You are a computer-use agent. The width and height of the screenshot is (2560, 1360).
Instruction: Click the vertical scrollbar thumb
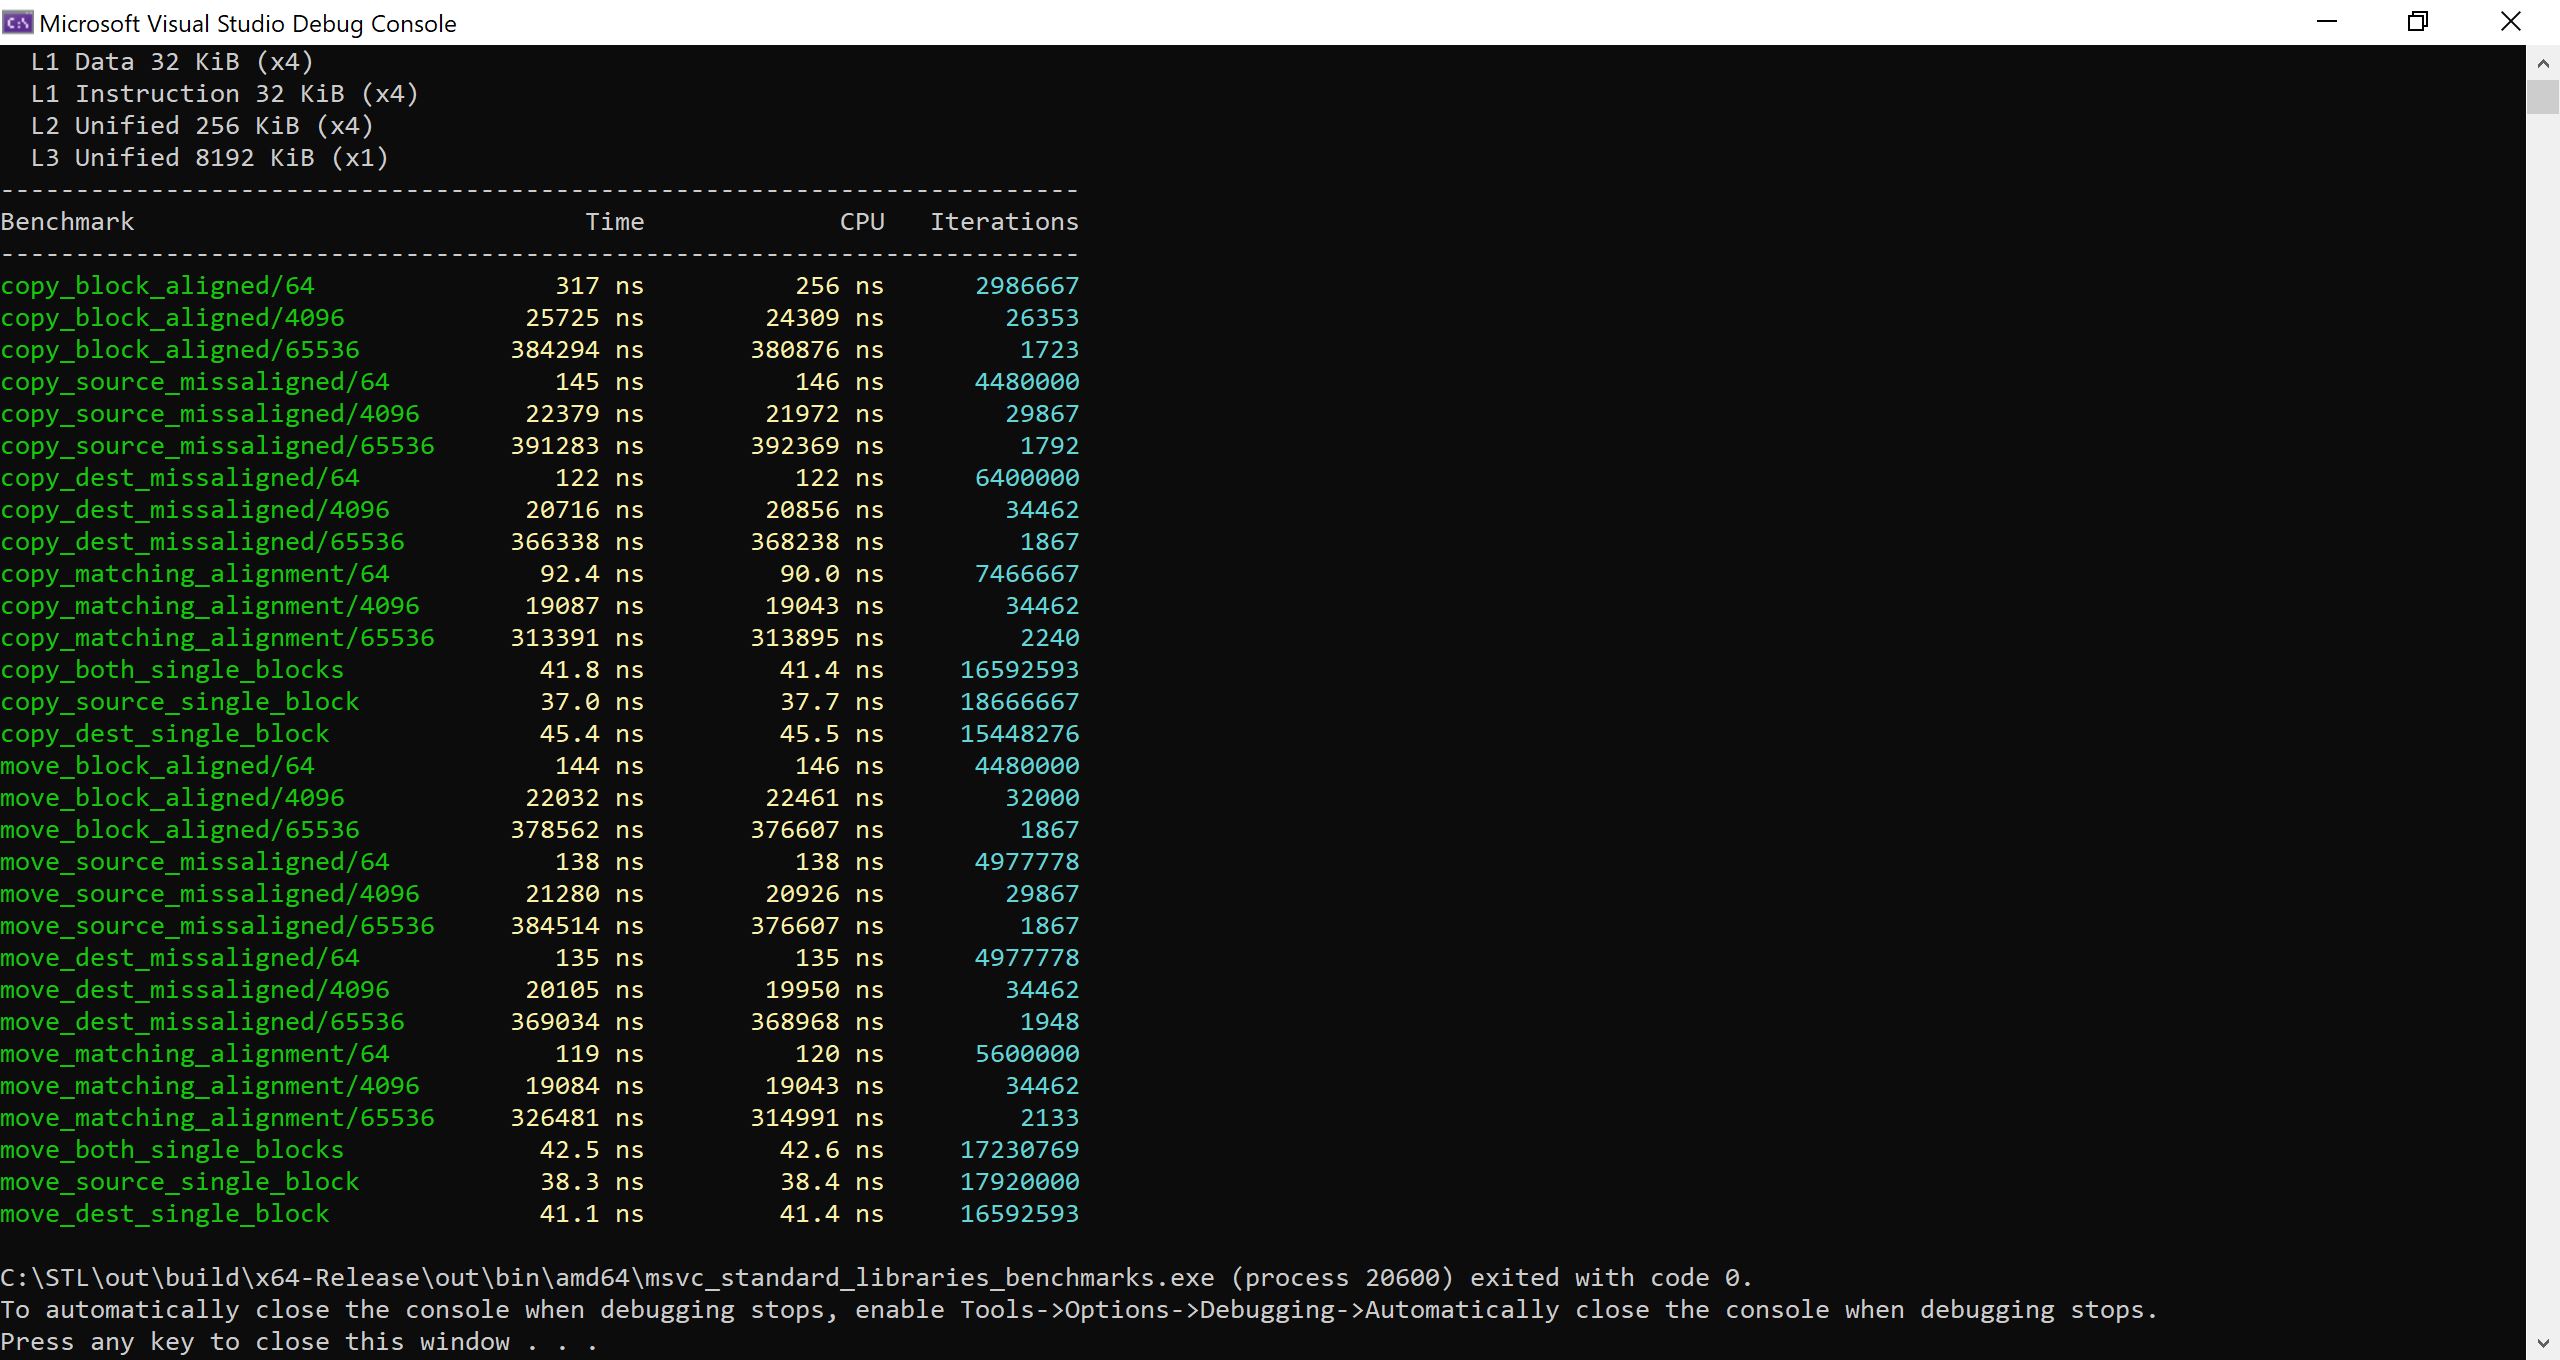2542,97
